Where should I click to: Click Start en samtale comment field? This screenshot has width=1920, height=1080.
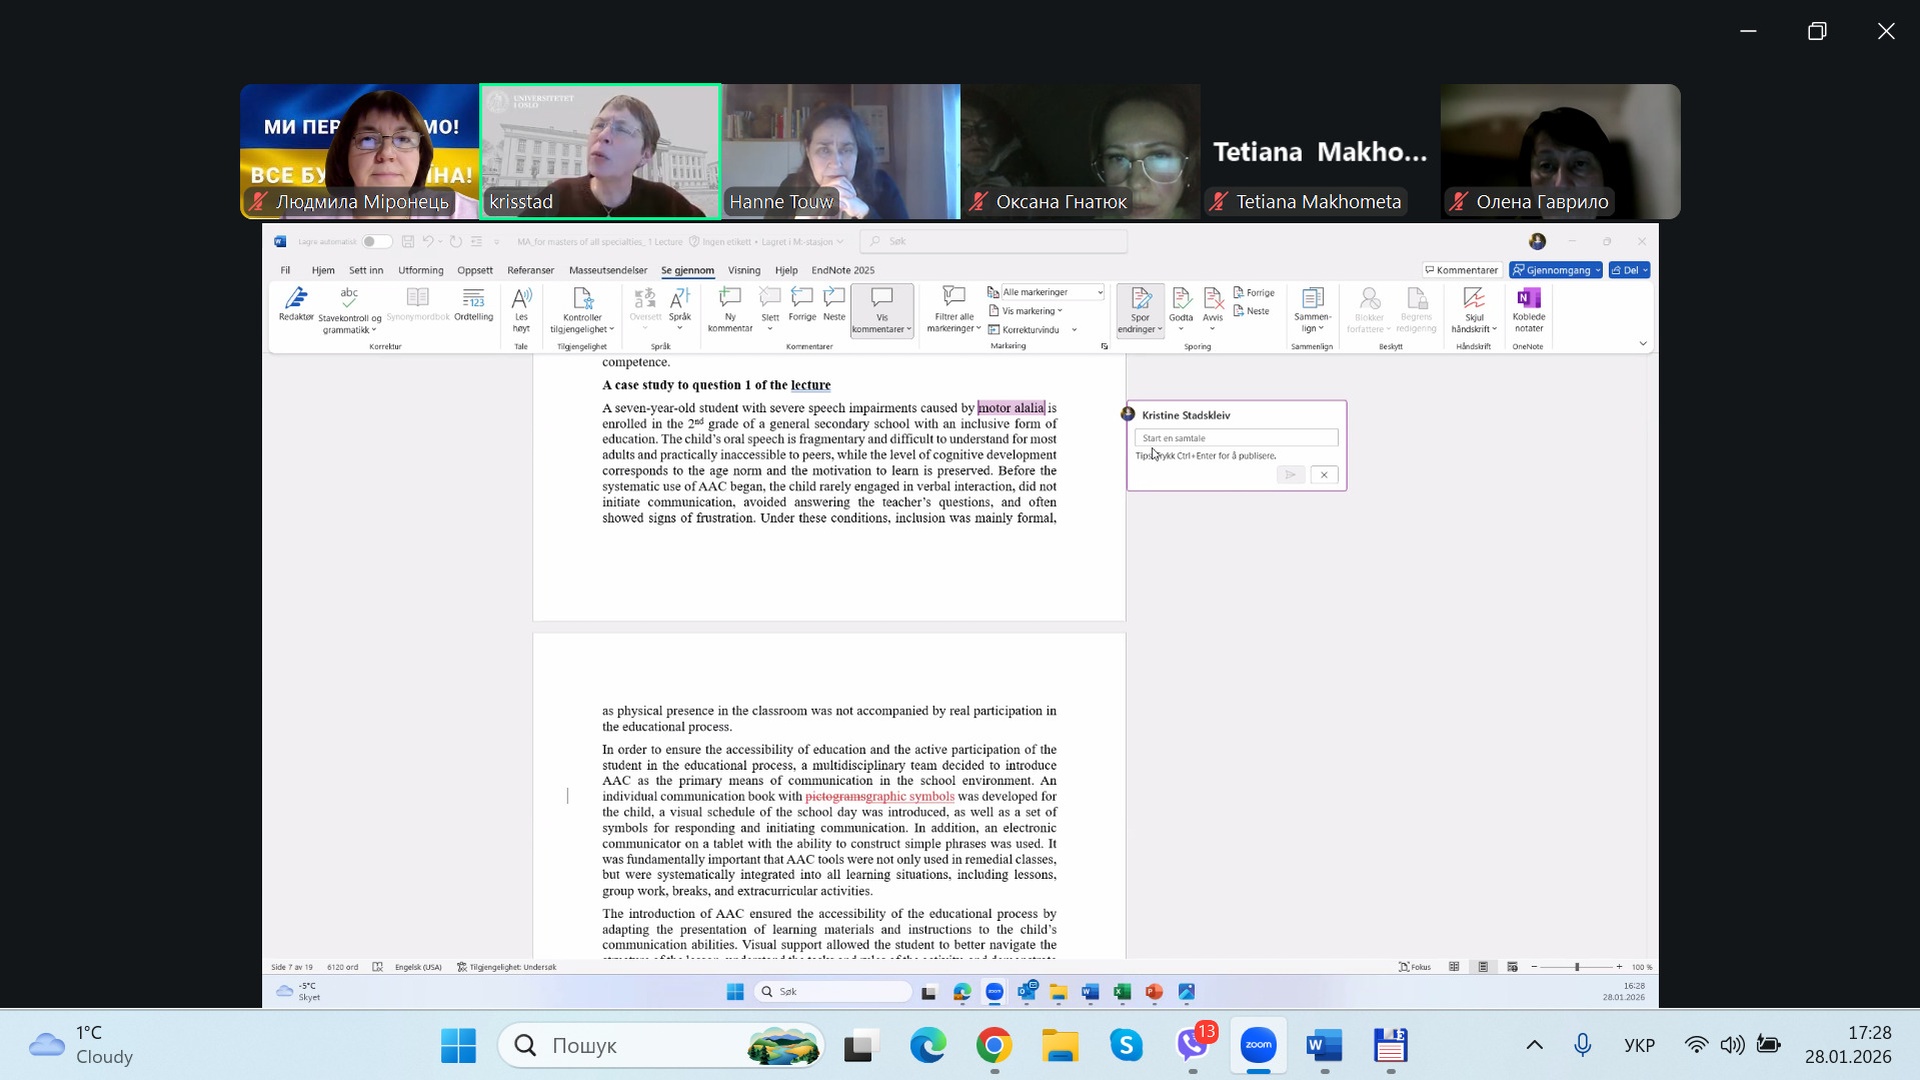(1236, 438)
